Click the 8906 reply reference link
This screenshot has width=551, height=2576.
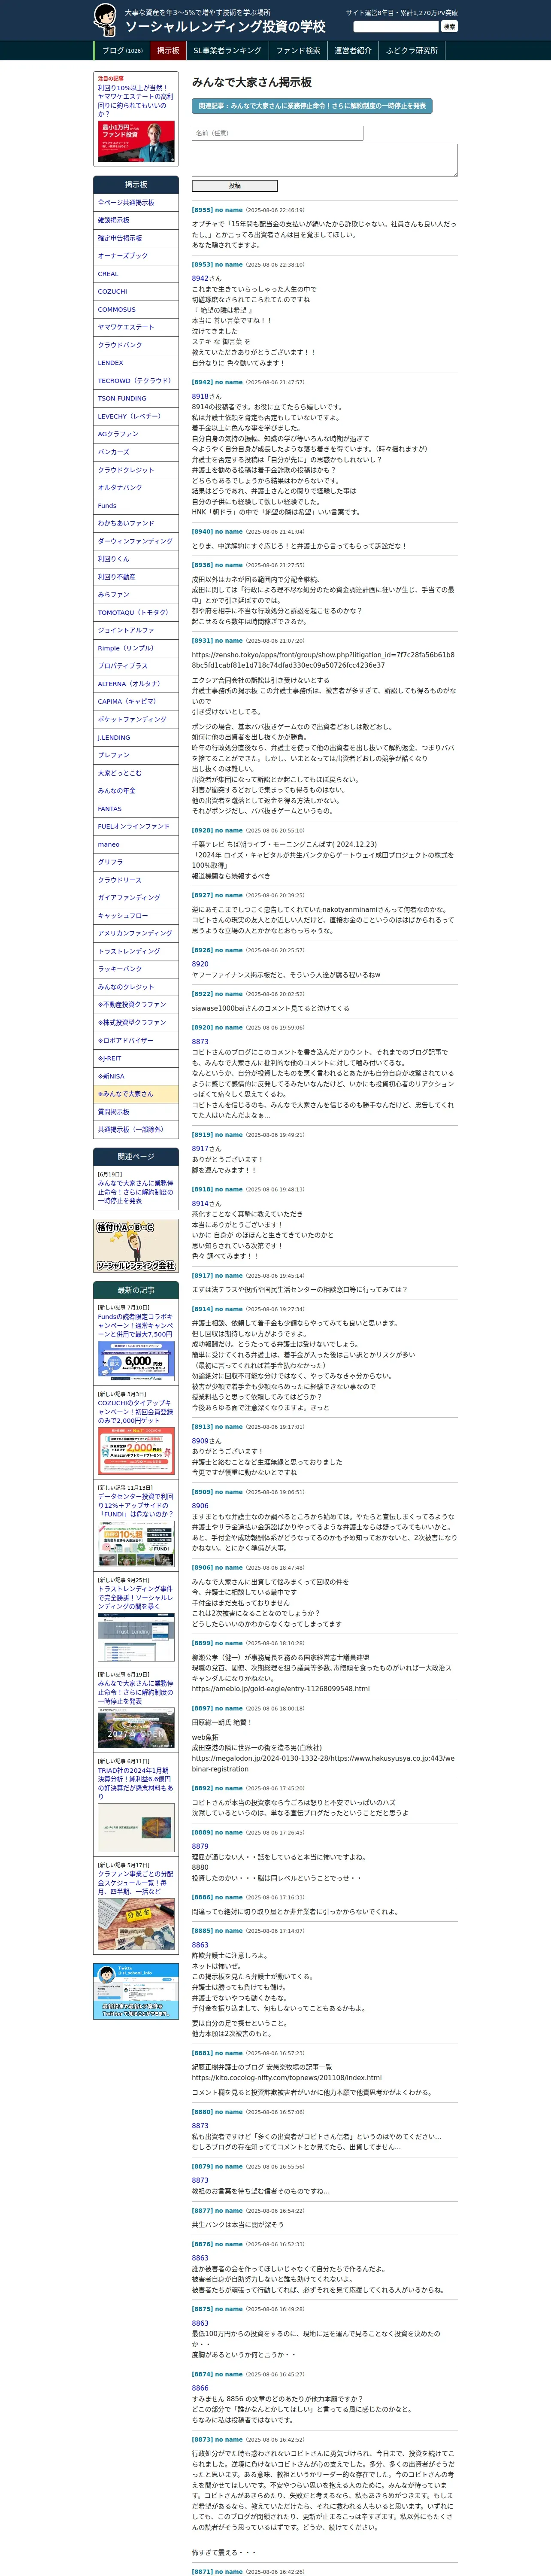click(200, 1506)
